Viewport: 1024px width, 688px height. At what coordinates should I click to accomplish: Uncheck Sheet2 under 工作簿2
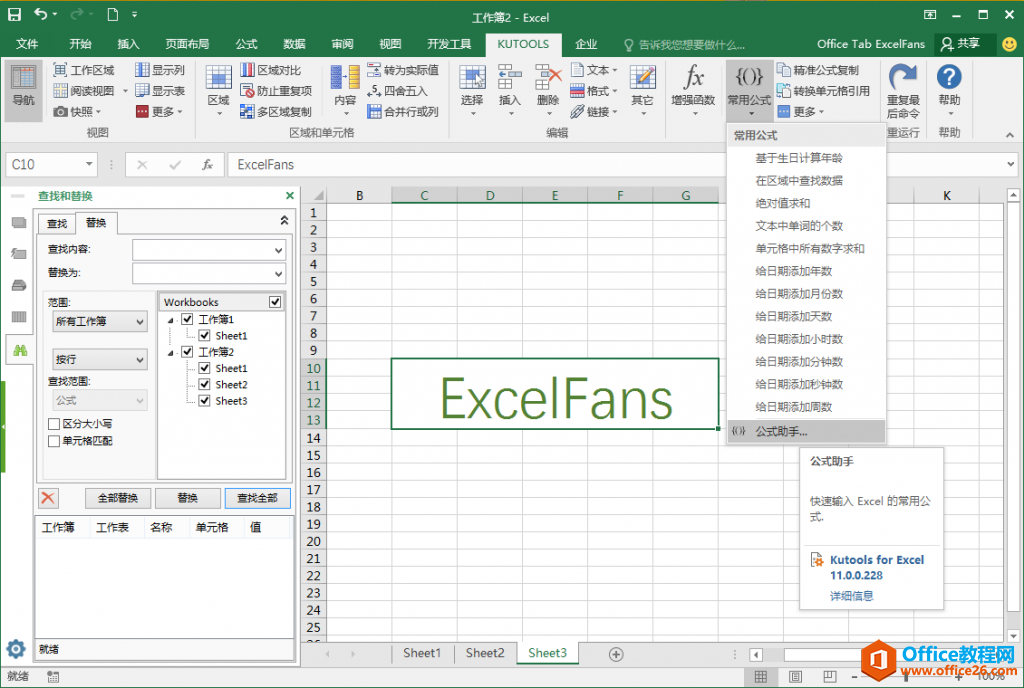204,384
